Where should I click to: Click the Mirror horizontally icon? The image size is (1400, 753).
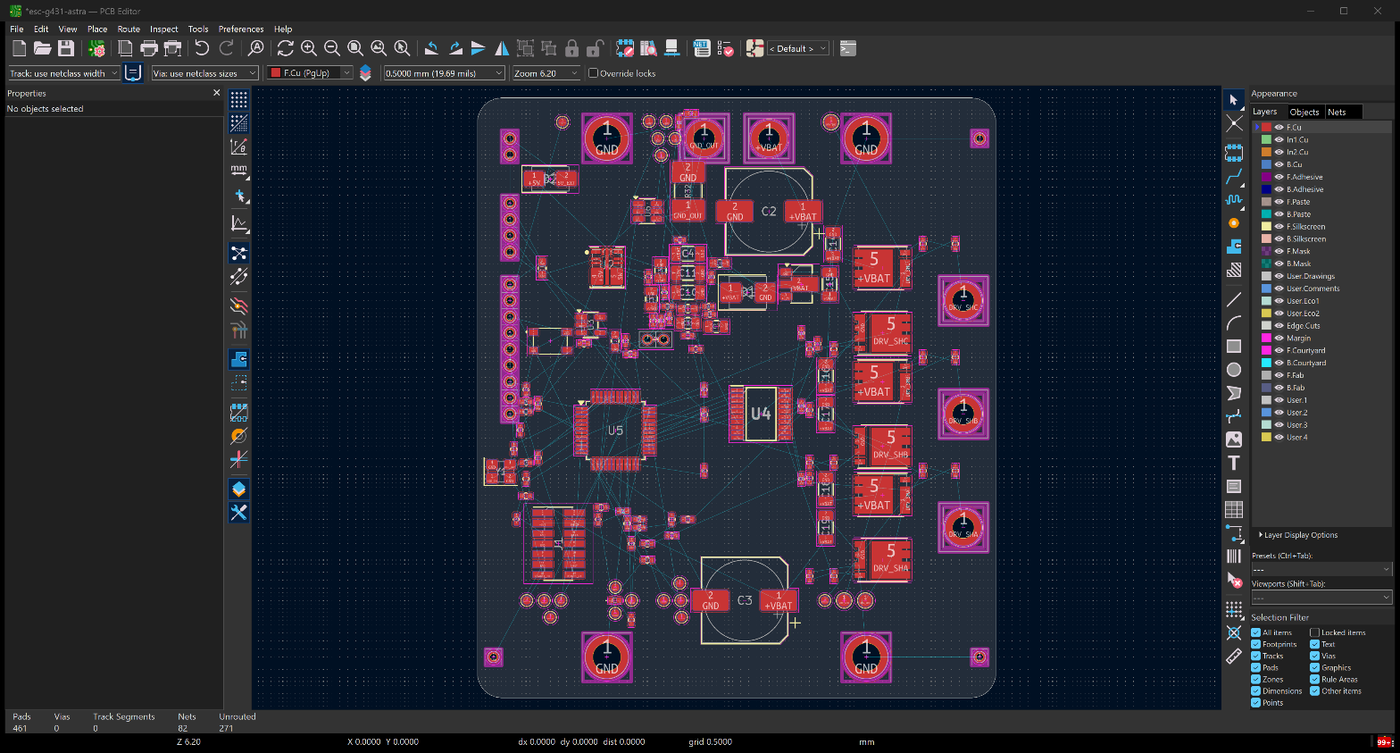click(502, 48)
